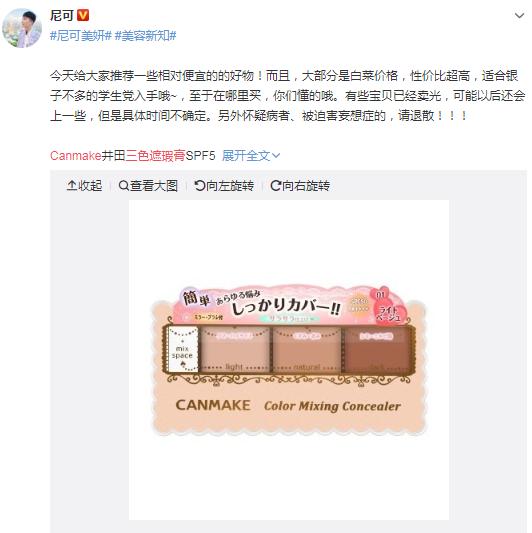532x533 pixels.
Task: View large image with 查看大图
Action: click(148, 186)
